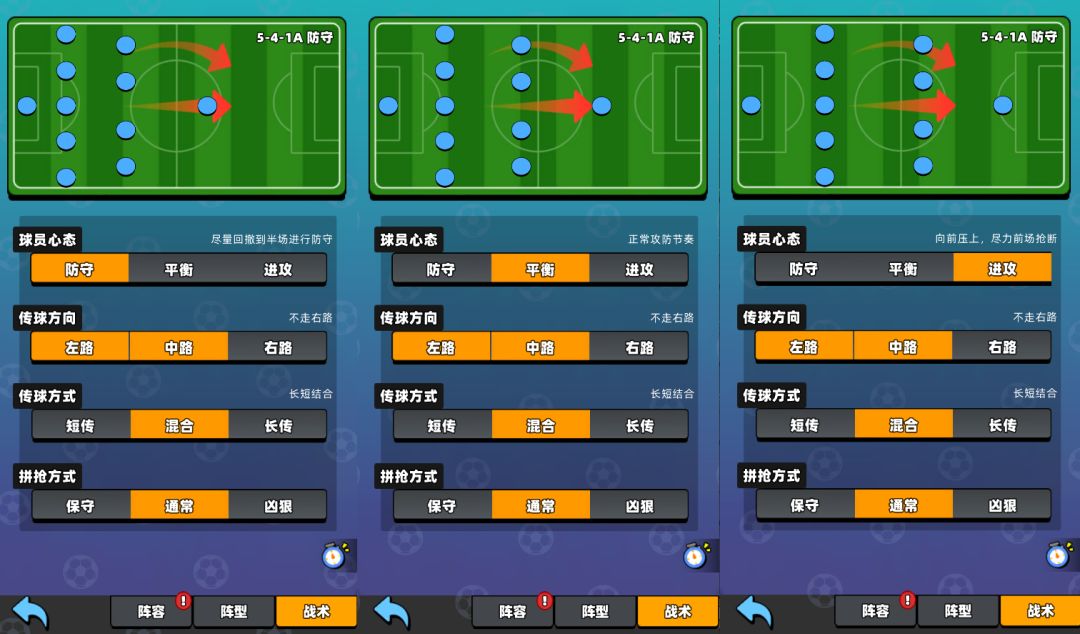The height and width of the screenshot is (634, 1080).
Task: Choose 通常 tackling in right panel
Action: click(x=904, y=505)
